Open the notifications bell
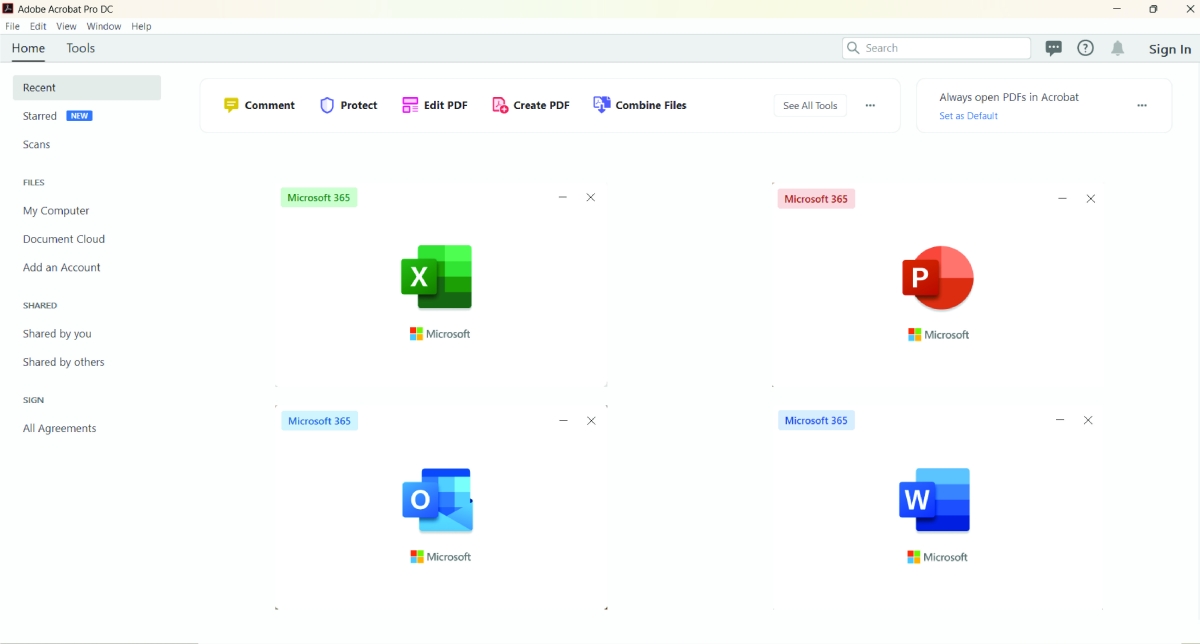Viewport: 1200px width, 644px height. coord(1118,48)
